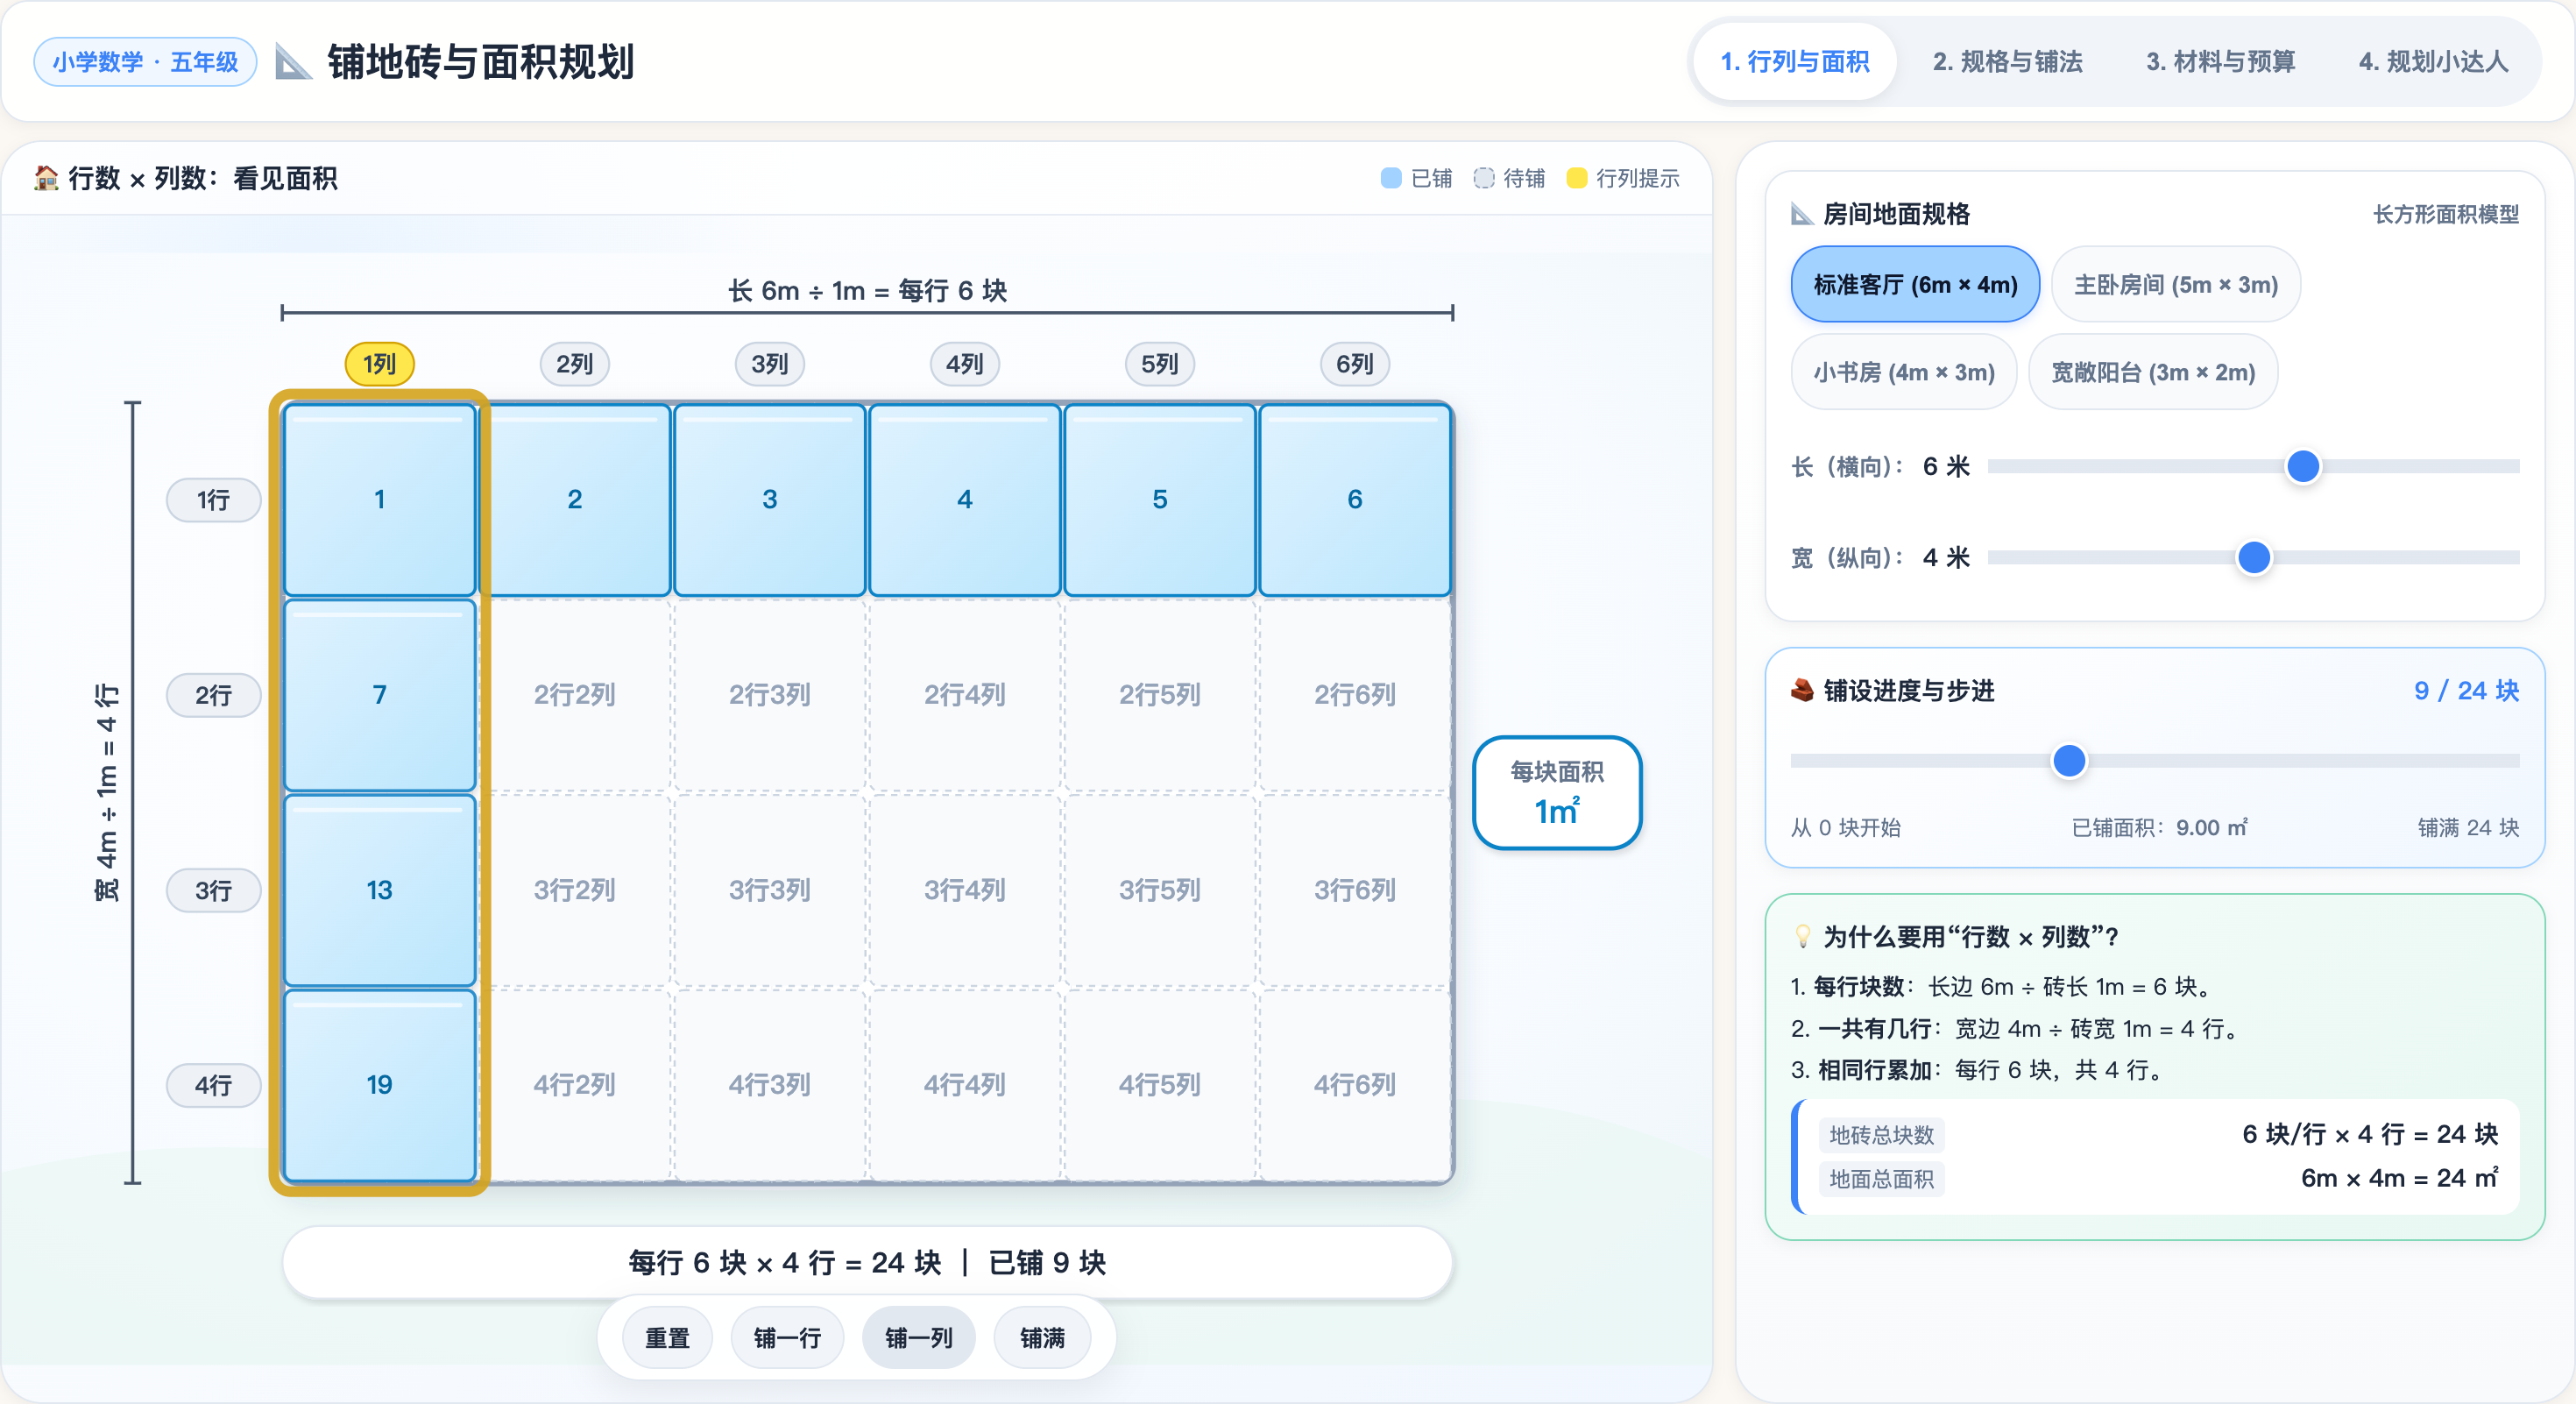Click the 2行 row label
Viewport: 2576px width, 1404px height.
[x=213, y=695]
